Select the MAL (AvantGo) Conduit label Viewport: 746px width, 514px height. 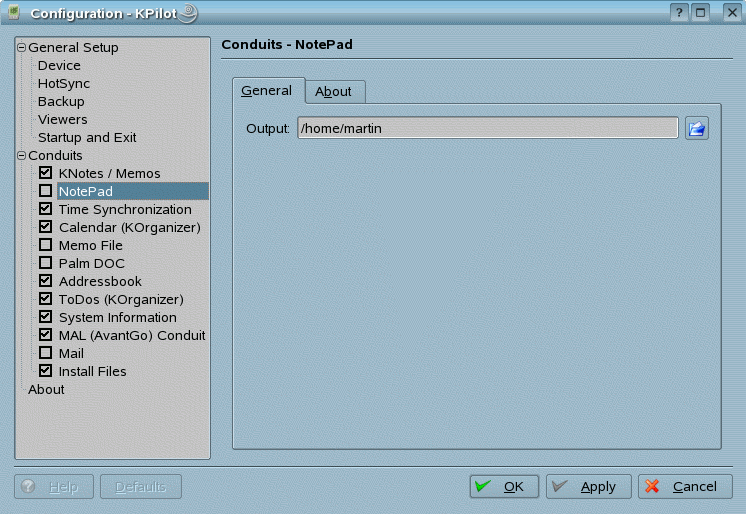pyautogui.click(x=132, y=336)
